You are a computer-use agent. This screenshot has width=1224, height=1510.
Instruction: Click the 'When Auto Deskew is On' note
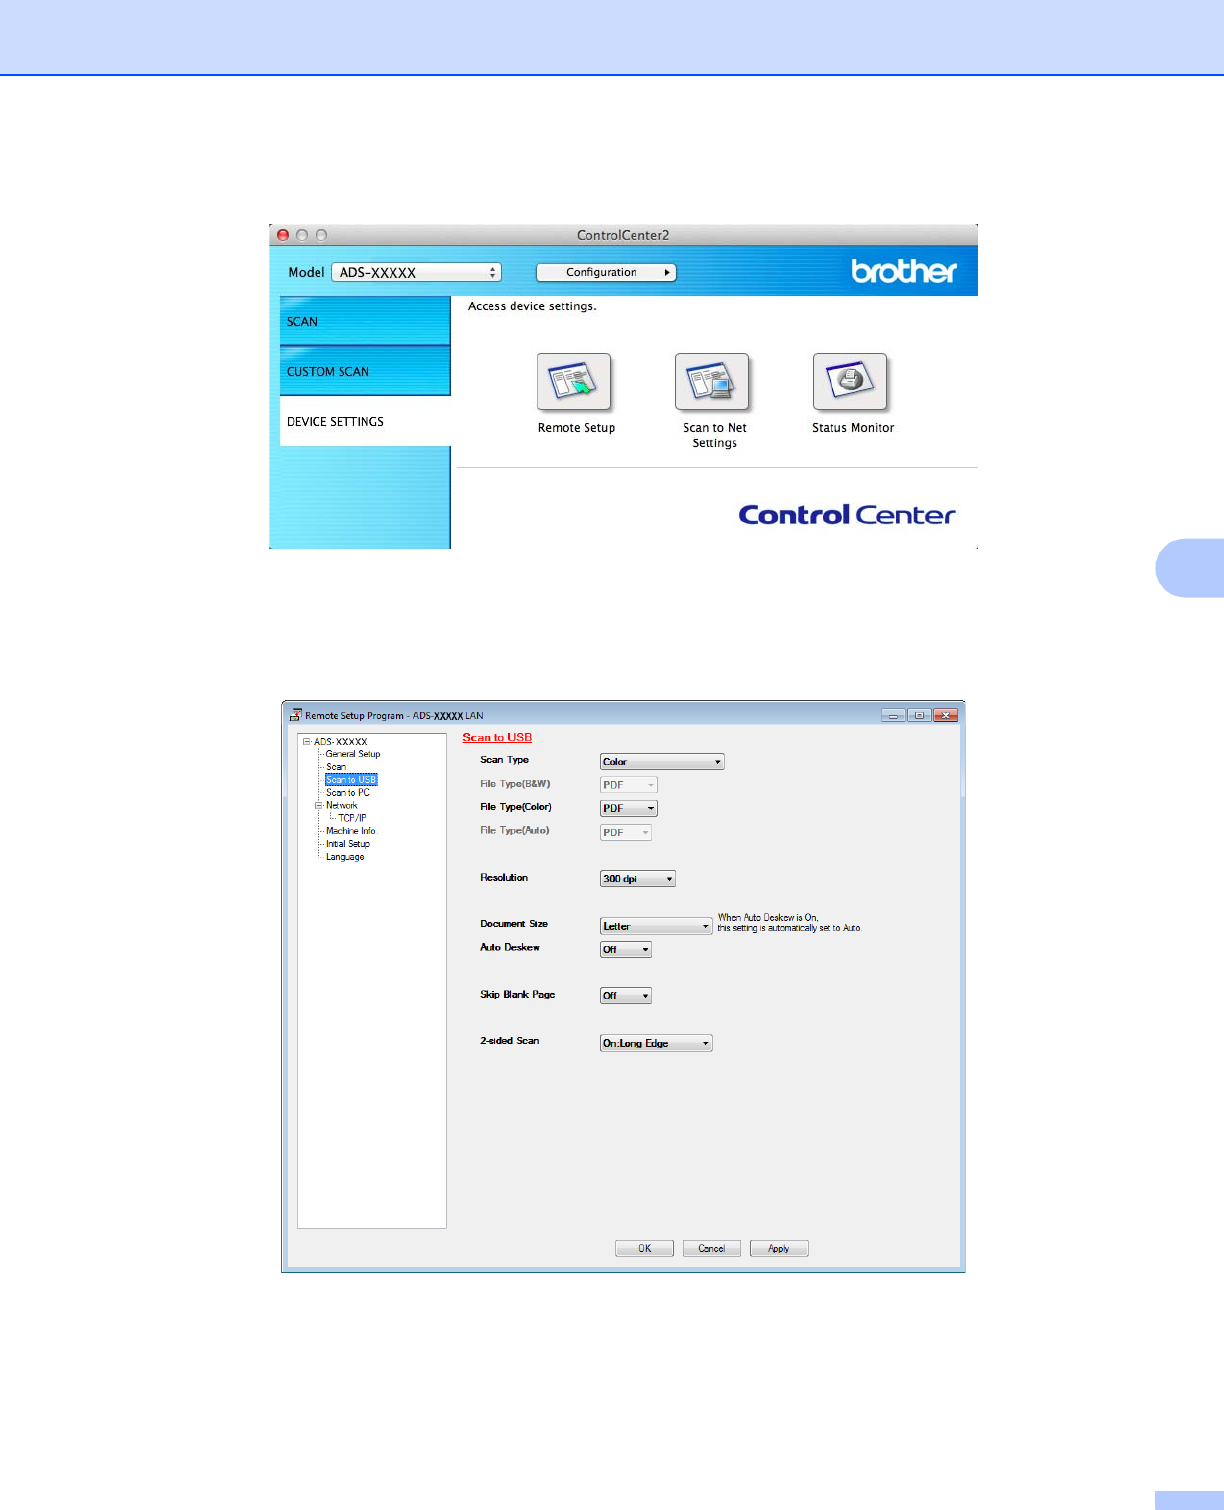[789, 923]
